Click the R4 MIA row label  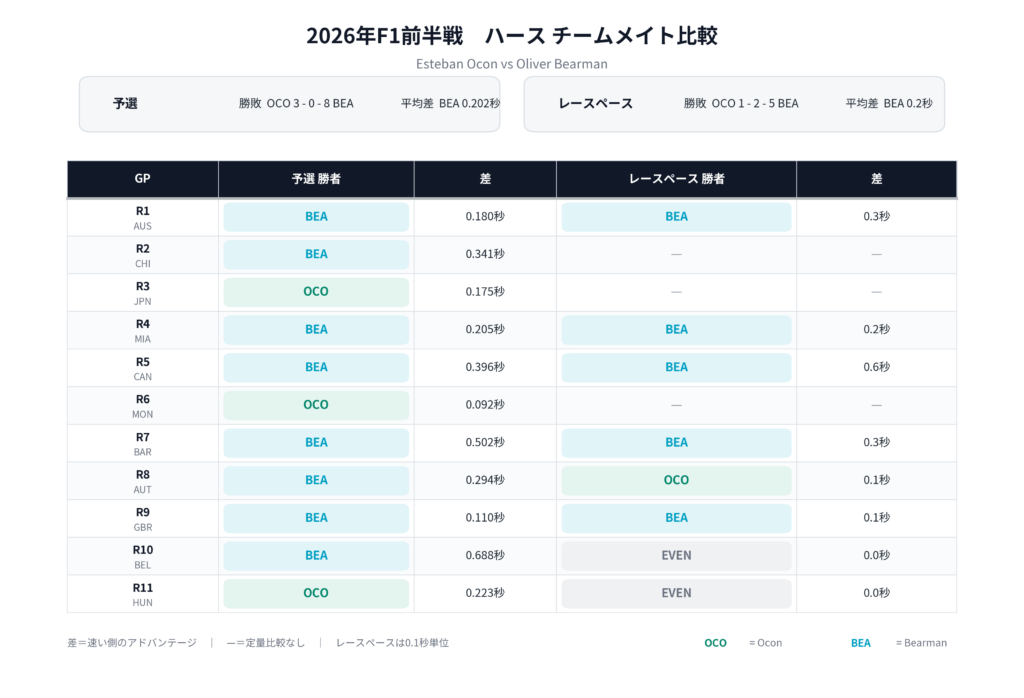142,330
